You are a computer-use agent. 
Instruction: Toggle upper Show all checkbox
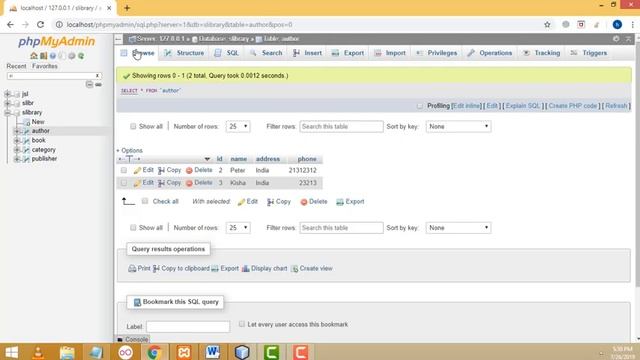coord(133,127)
